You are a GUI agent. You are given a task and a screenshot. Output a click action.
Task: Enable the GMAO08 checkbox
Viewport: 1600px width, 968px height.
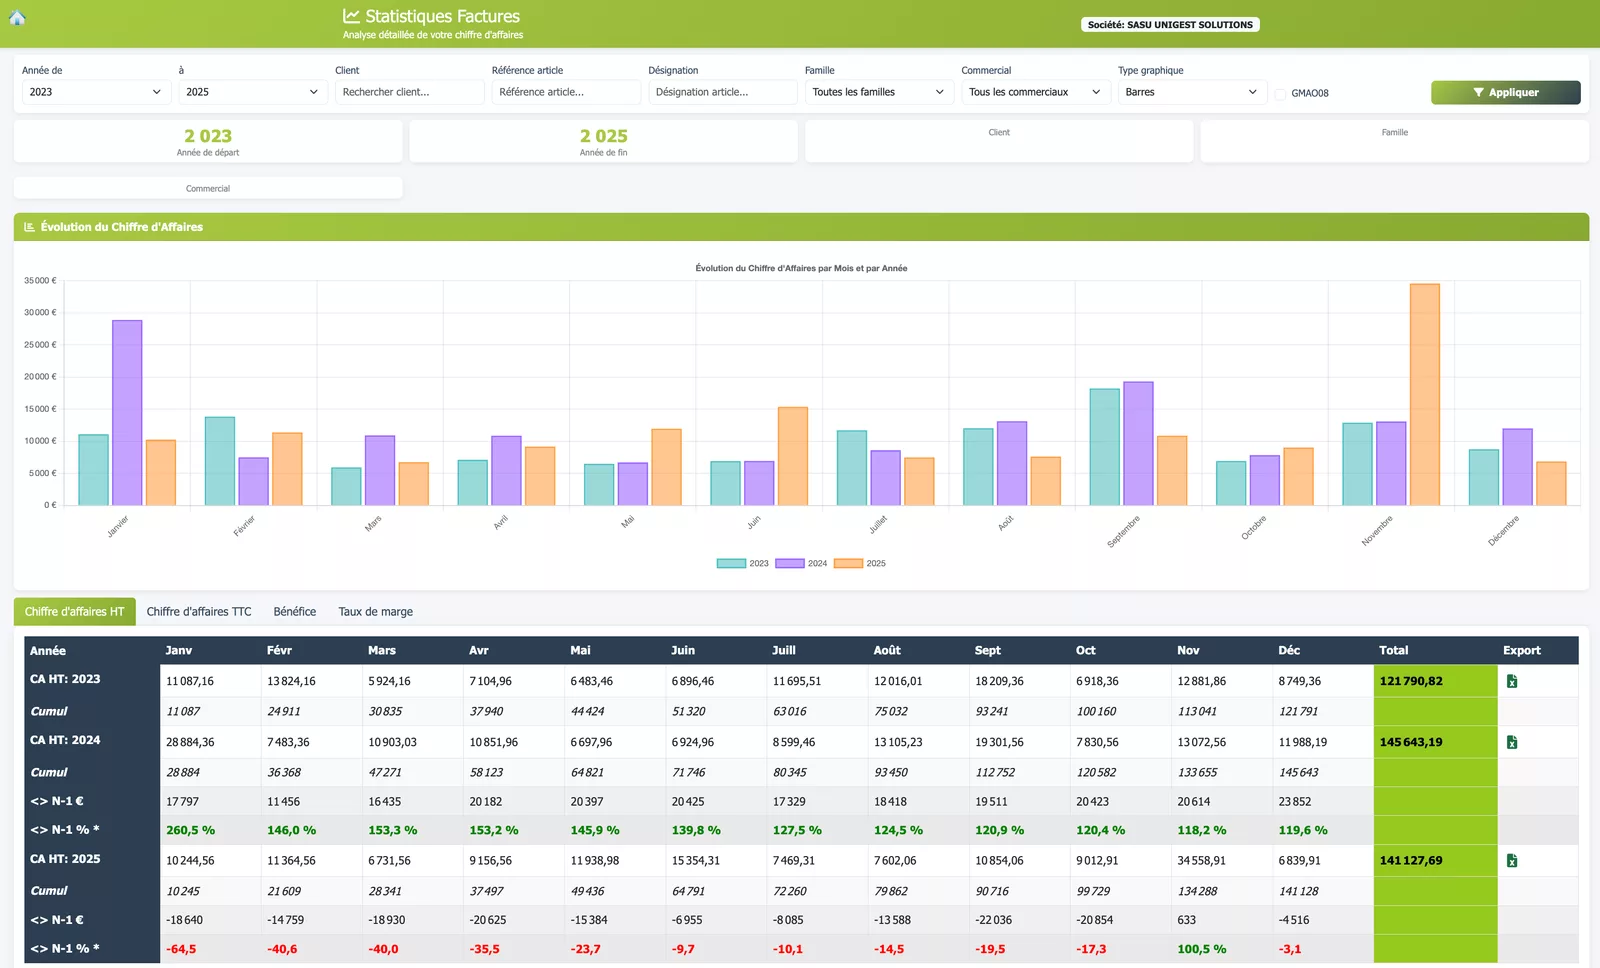1280,93
